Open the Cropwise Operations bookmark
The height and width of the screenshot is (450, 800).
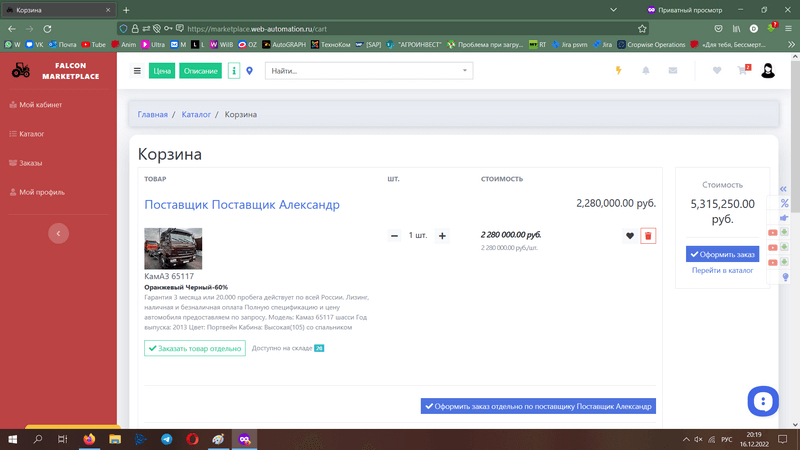(651, 44)
